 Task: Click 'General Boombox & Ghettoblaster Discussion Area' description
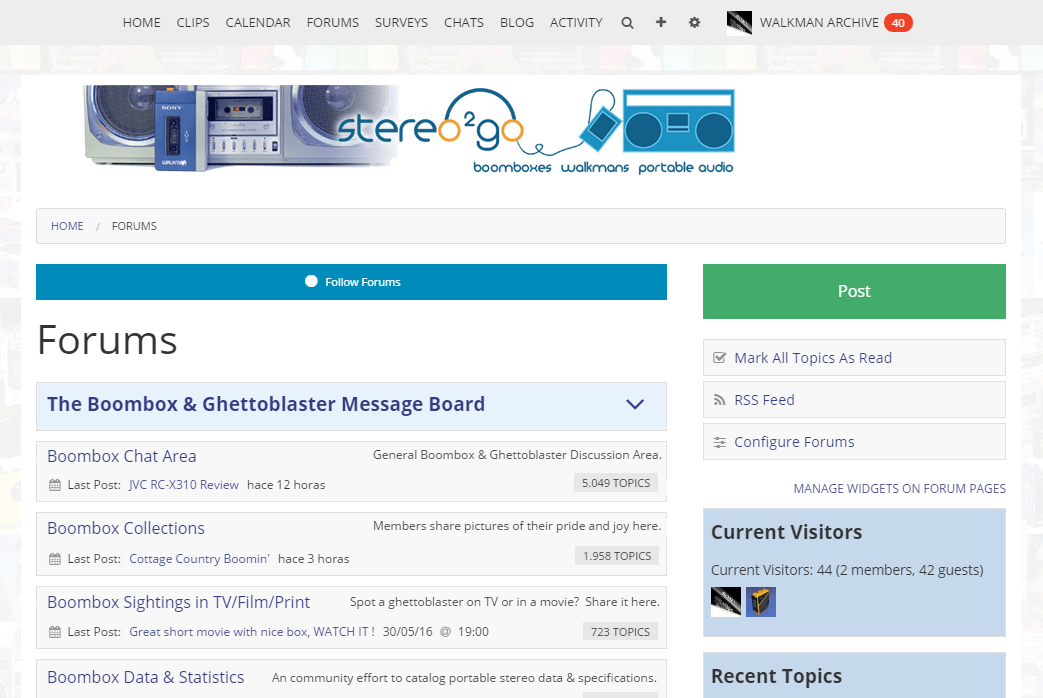pos(517,455)
